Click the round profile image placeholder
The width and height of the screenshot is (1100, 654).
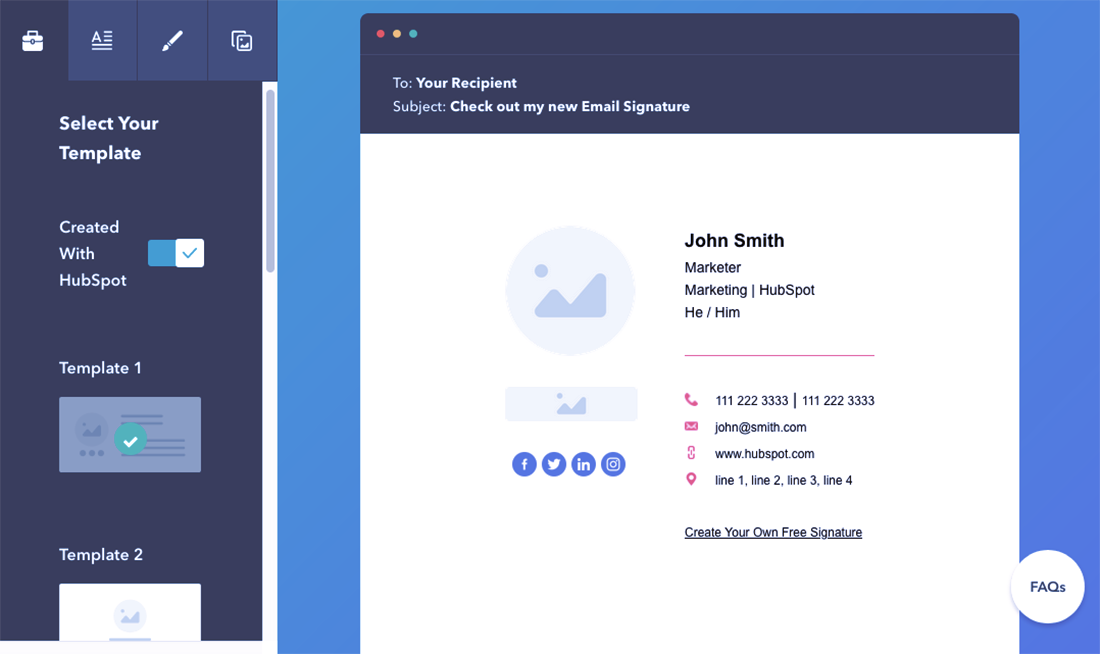point(570,291)
